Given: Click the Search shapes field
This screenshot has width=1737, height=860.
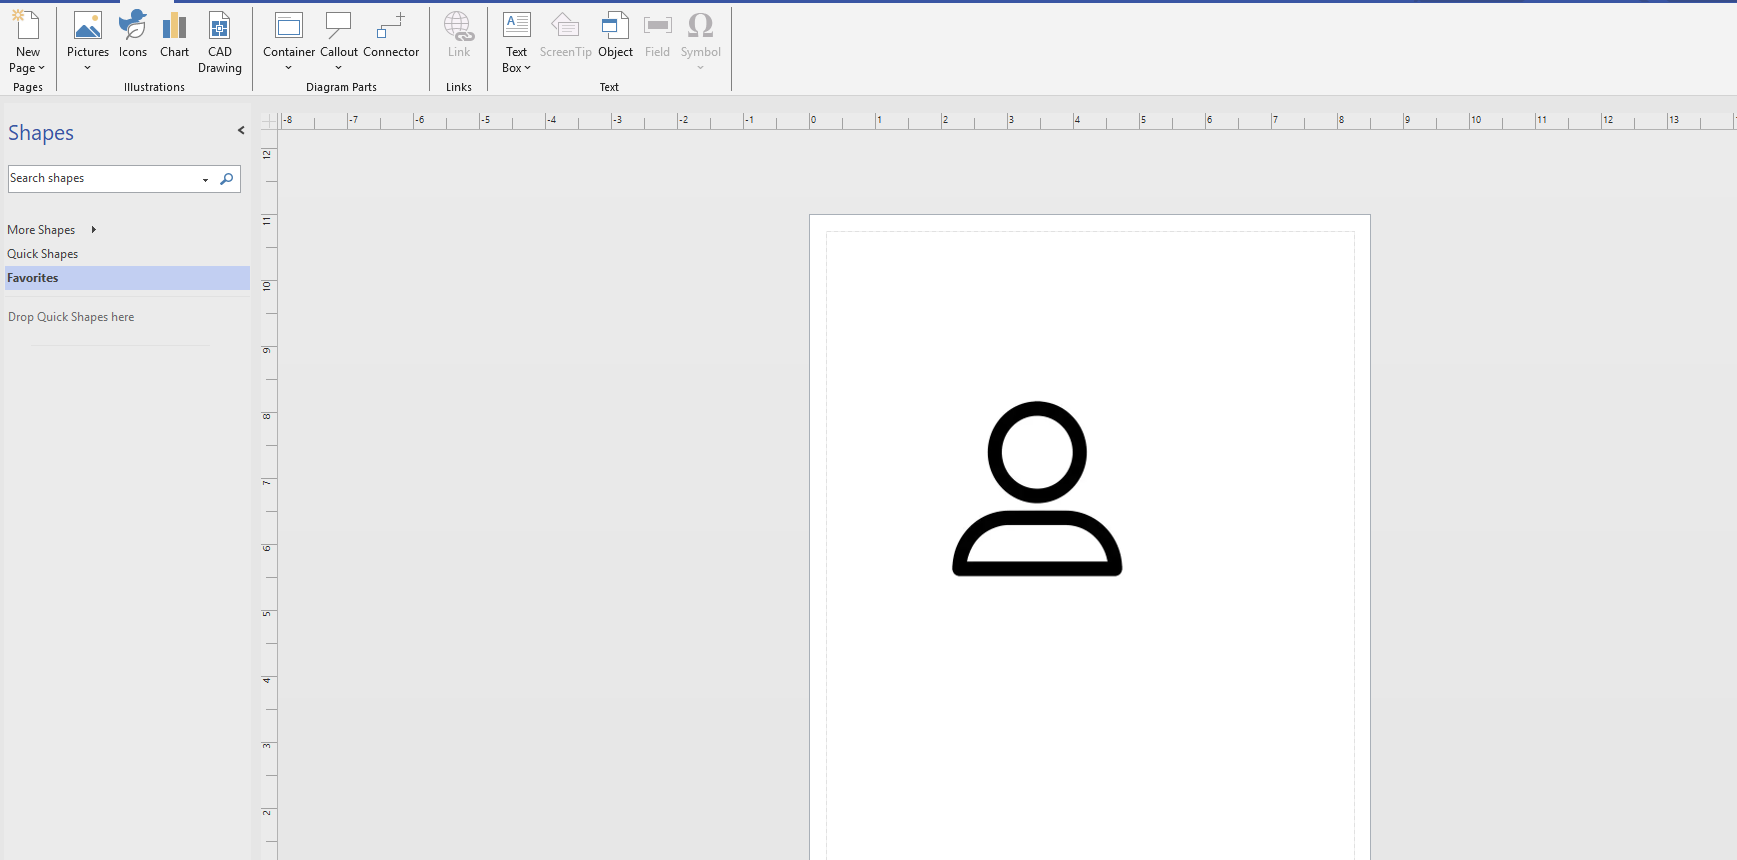Looking at the screenshot, I should click(104, 178).
